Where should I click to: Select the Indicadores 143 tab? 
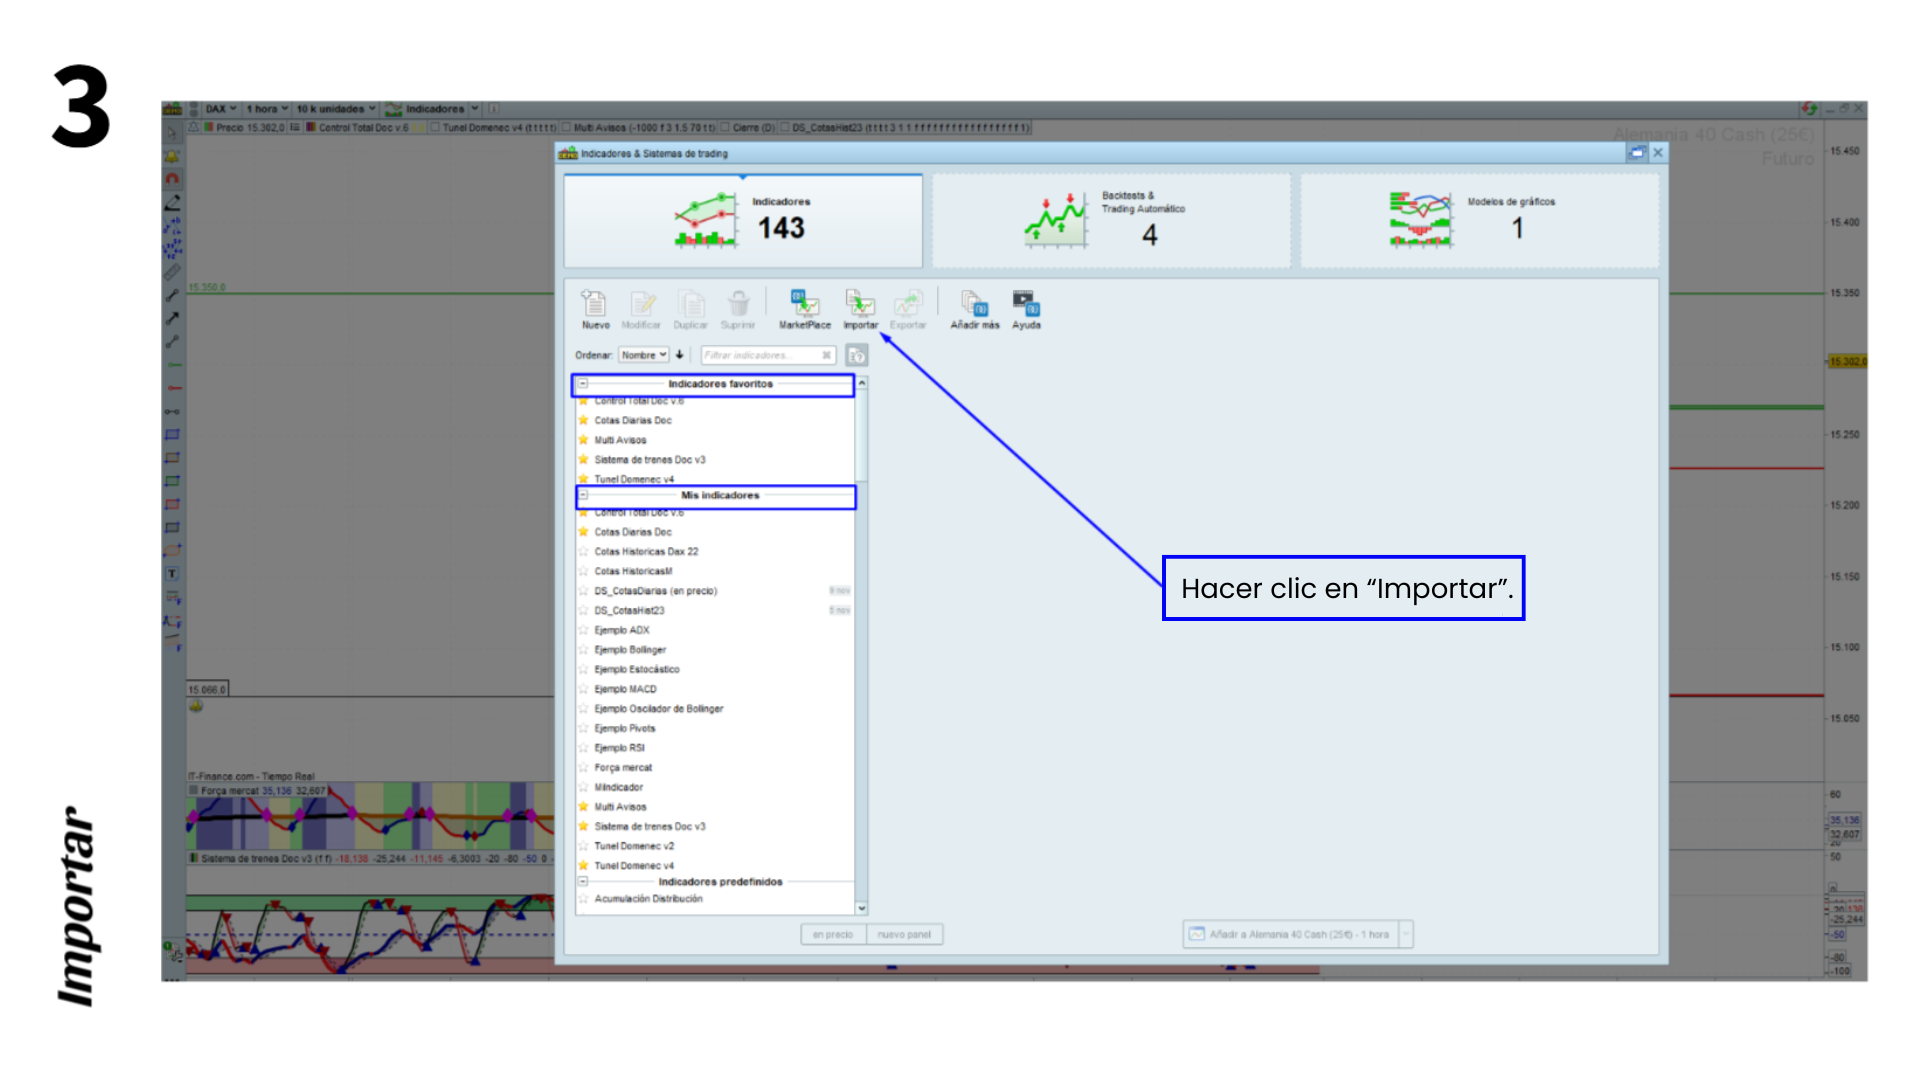742,219
